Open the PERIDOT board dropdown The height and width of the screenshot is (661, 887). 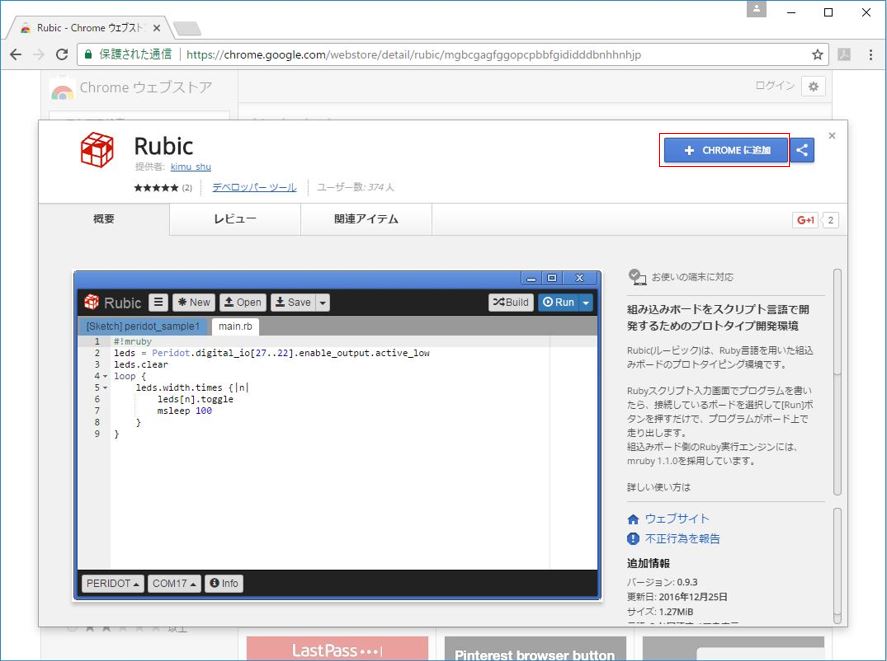113,583
